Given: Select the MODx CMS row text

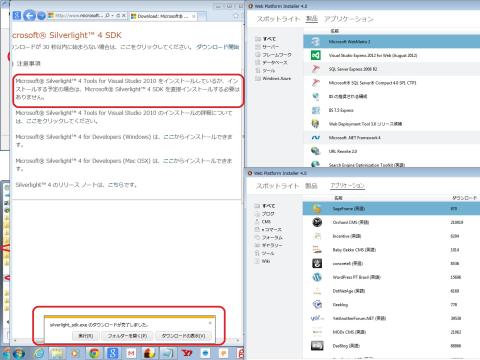Looking at the screenshot, I should (x=349, y=332).
